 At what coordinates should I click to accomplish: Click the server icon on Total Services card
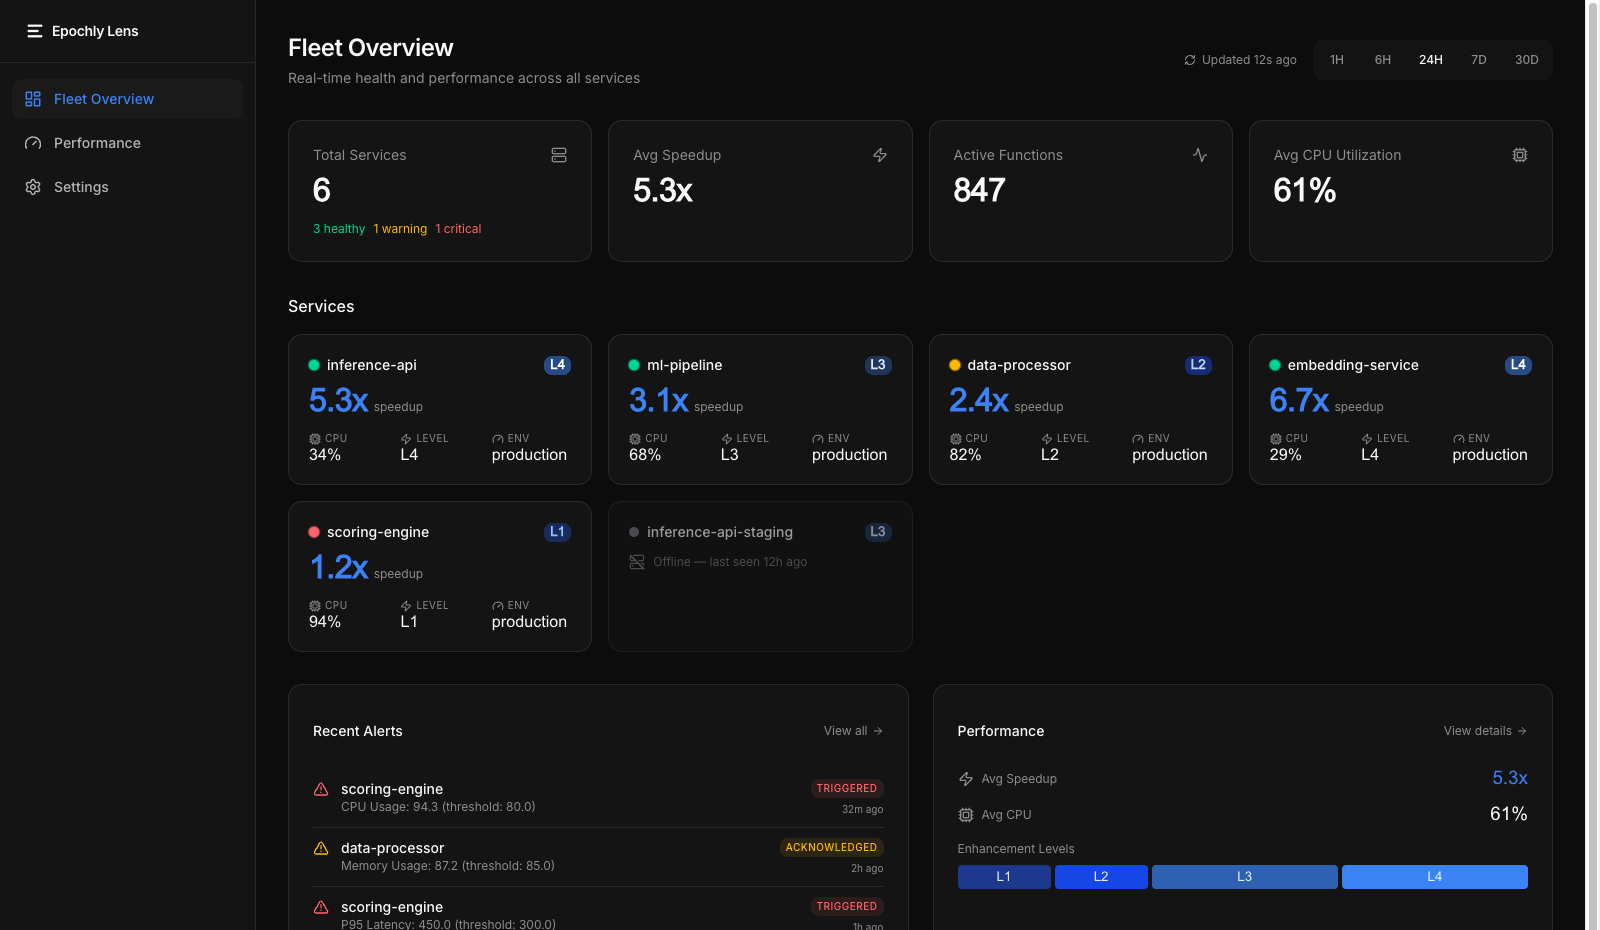pos(559,155)
